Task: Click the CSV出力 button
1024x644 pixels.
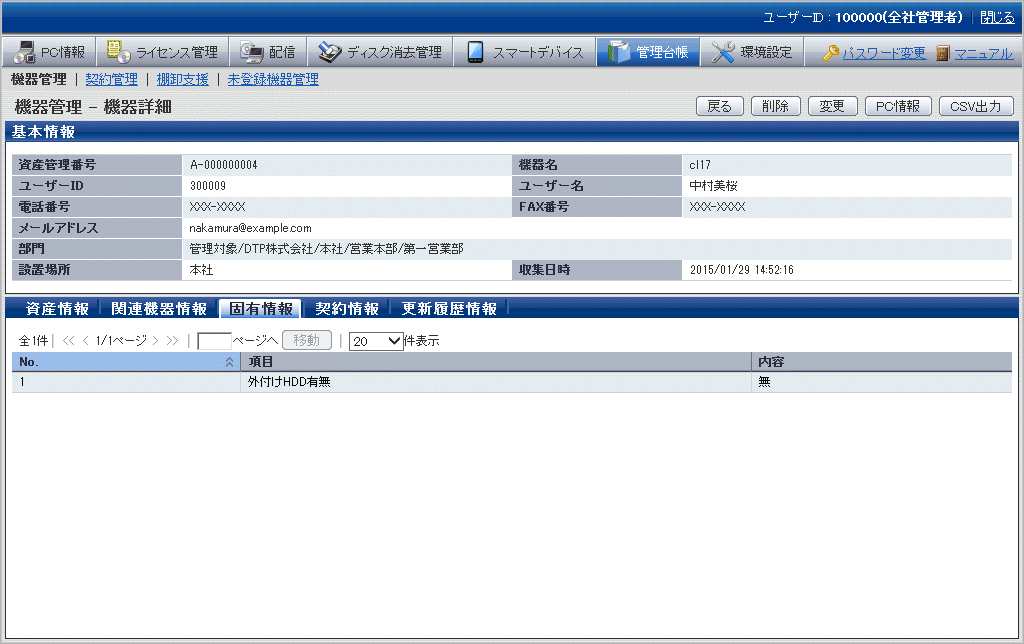Action: [x=976, y=106]
